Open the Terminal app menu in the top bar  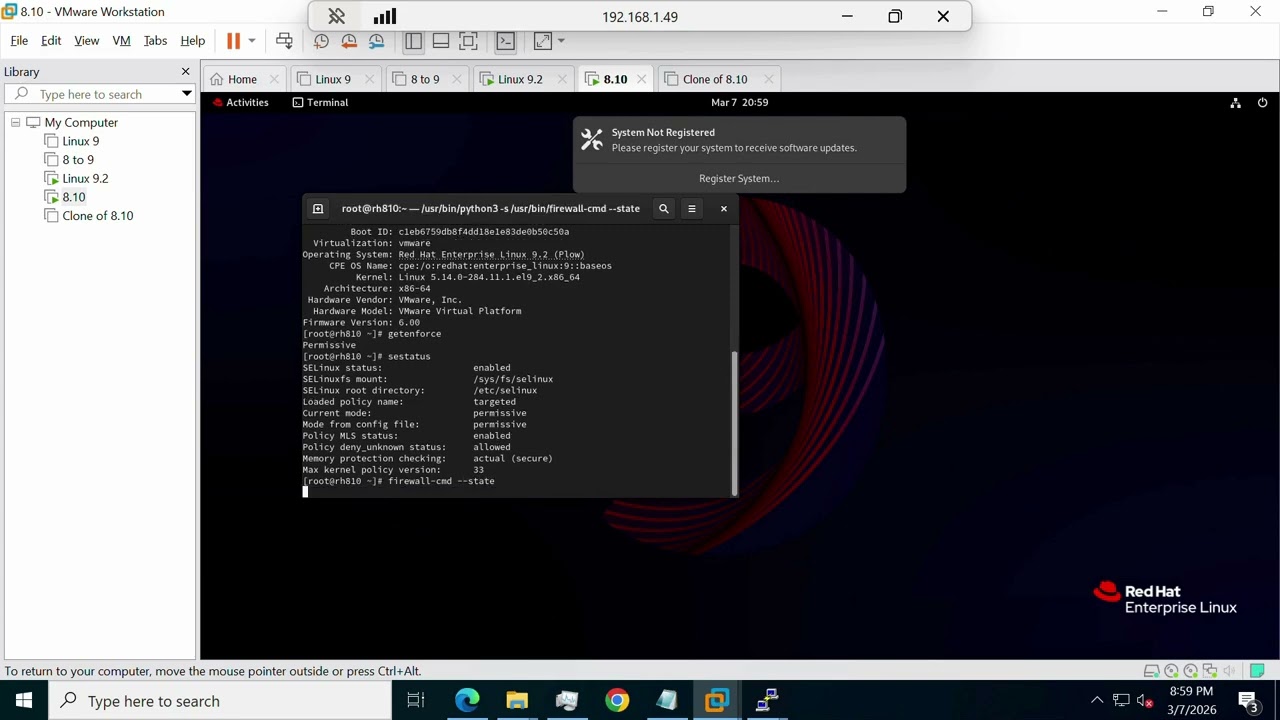click(x=320, y=102)
